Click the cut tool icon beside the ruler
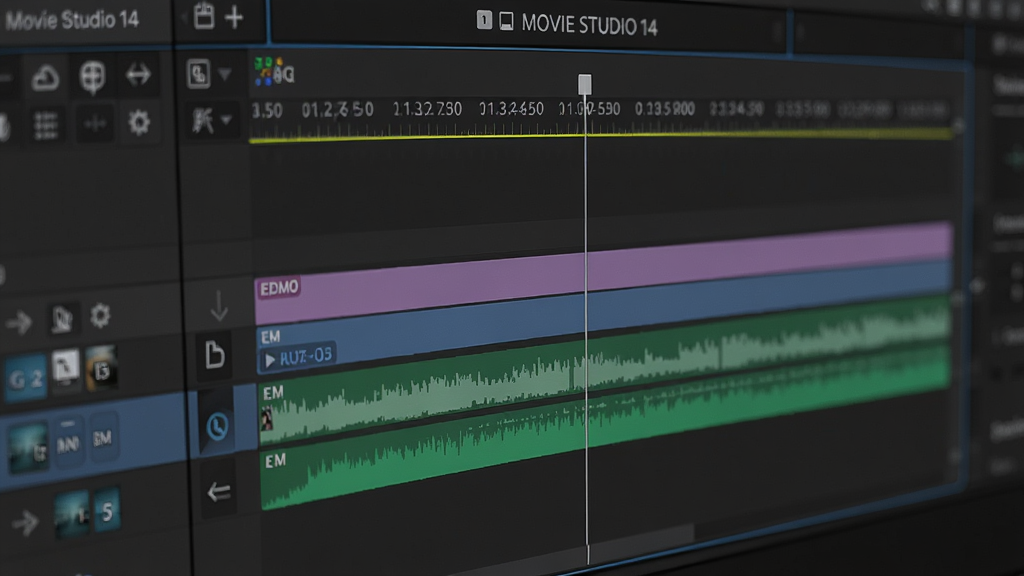 [x=202, y=120]
